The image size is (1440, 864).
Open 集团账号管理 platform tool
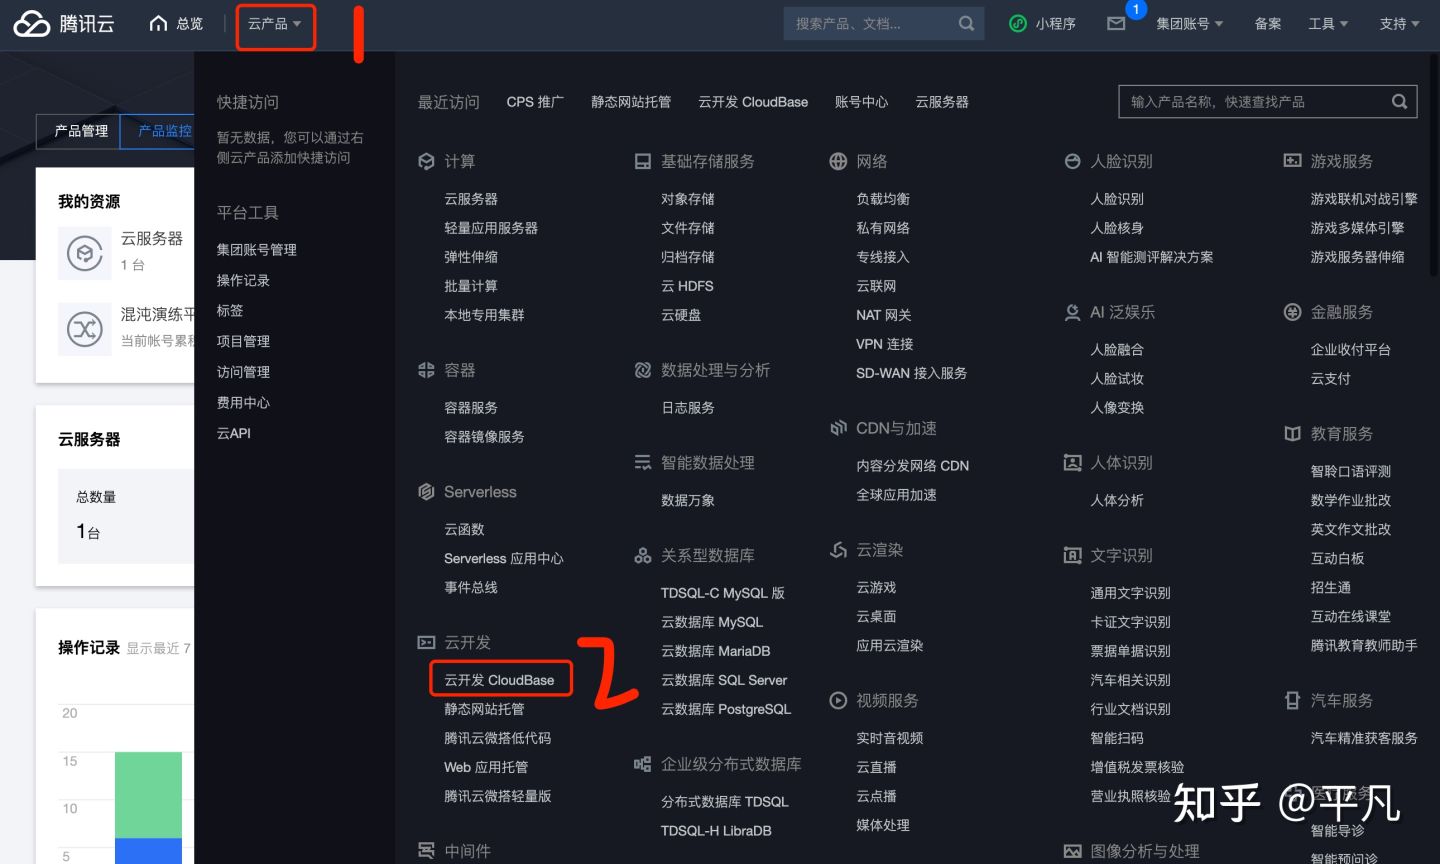click(x=257, y=250)
